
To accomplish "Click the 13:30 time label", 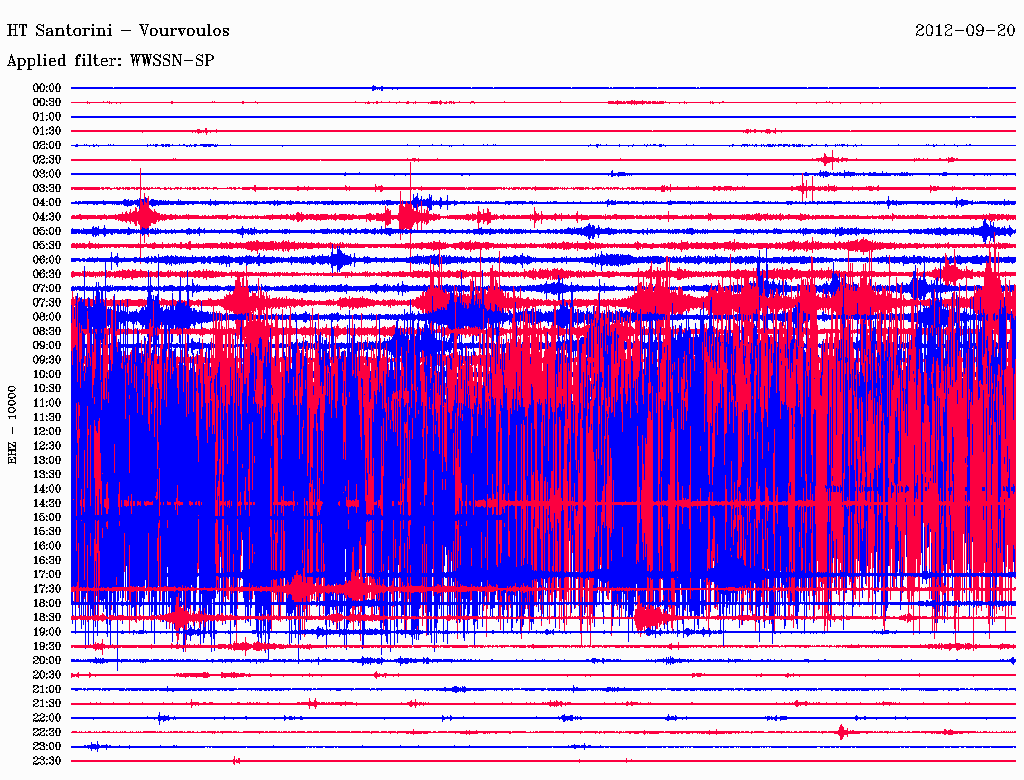I will [x=47, y=474].
